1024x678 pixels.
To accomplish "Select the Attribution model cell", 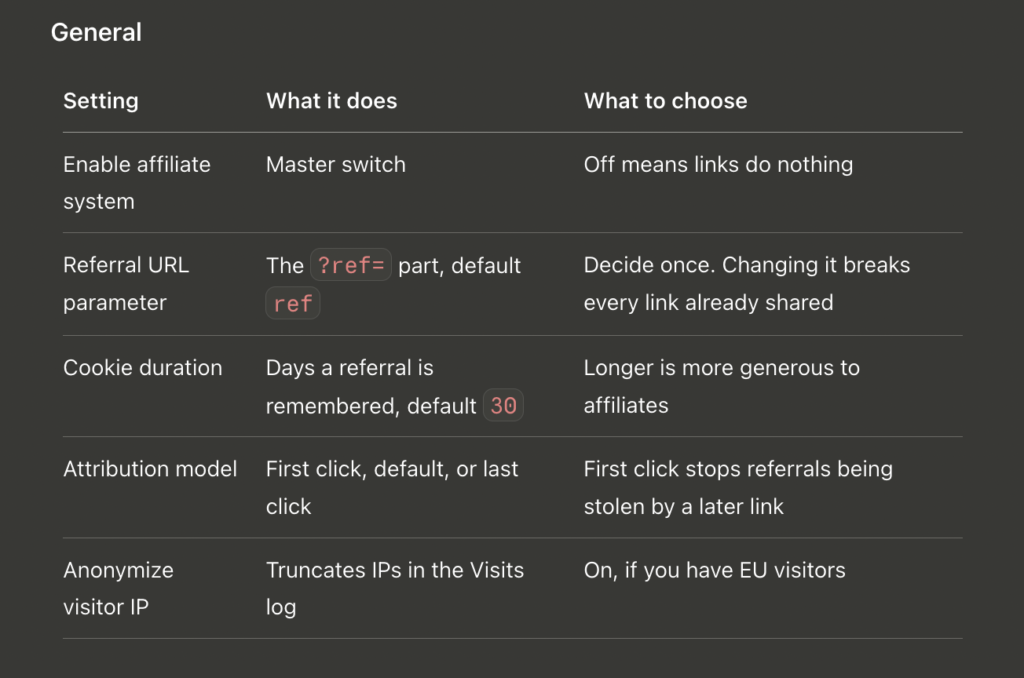I will point(150,469).
